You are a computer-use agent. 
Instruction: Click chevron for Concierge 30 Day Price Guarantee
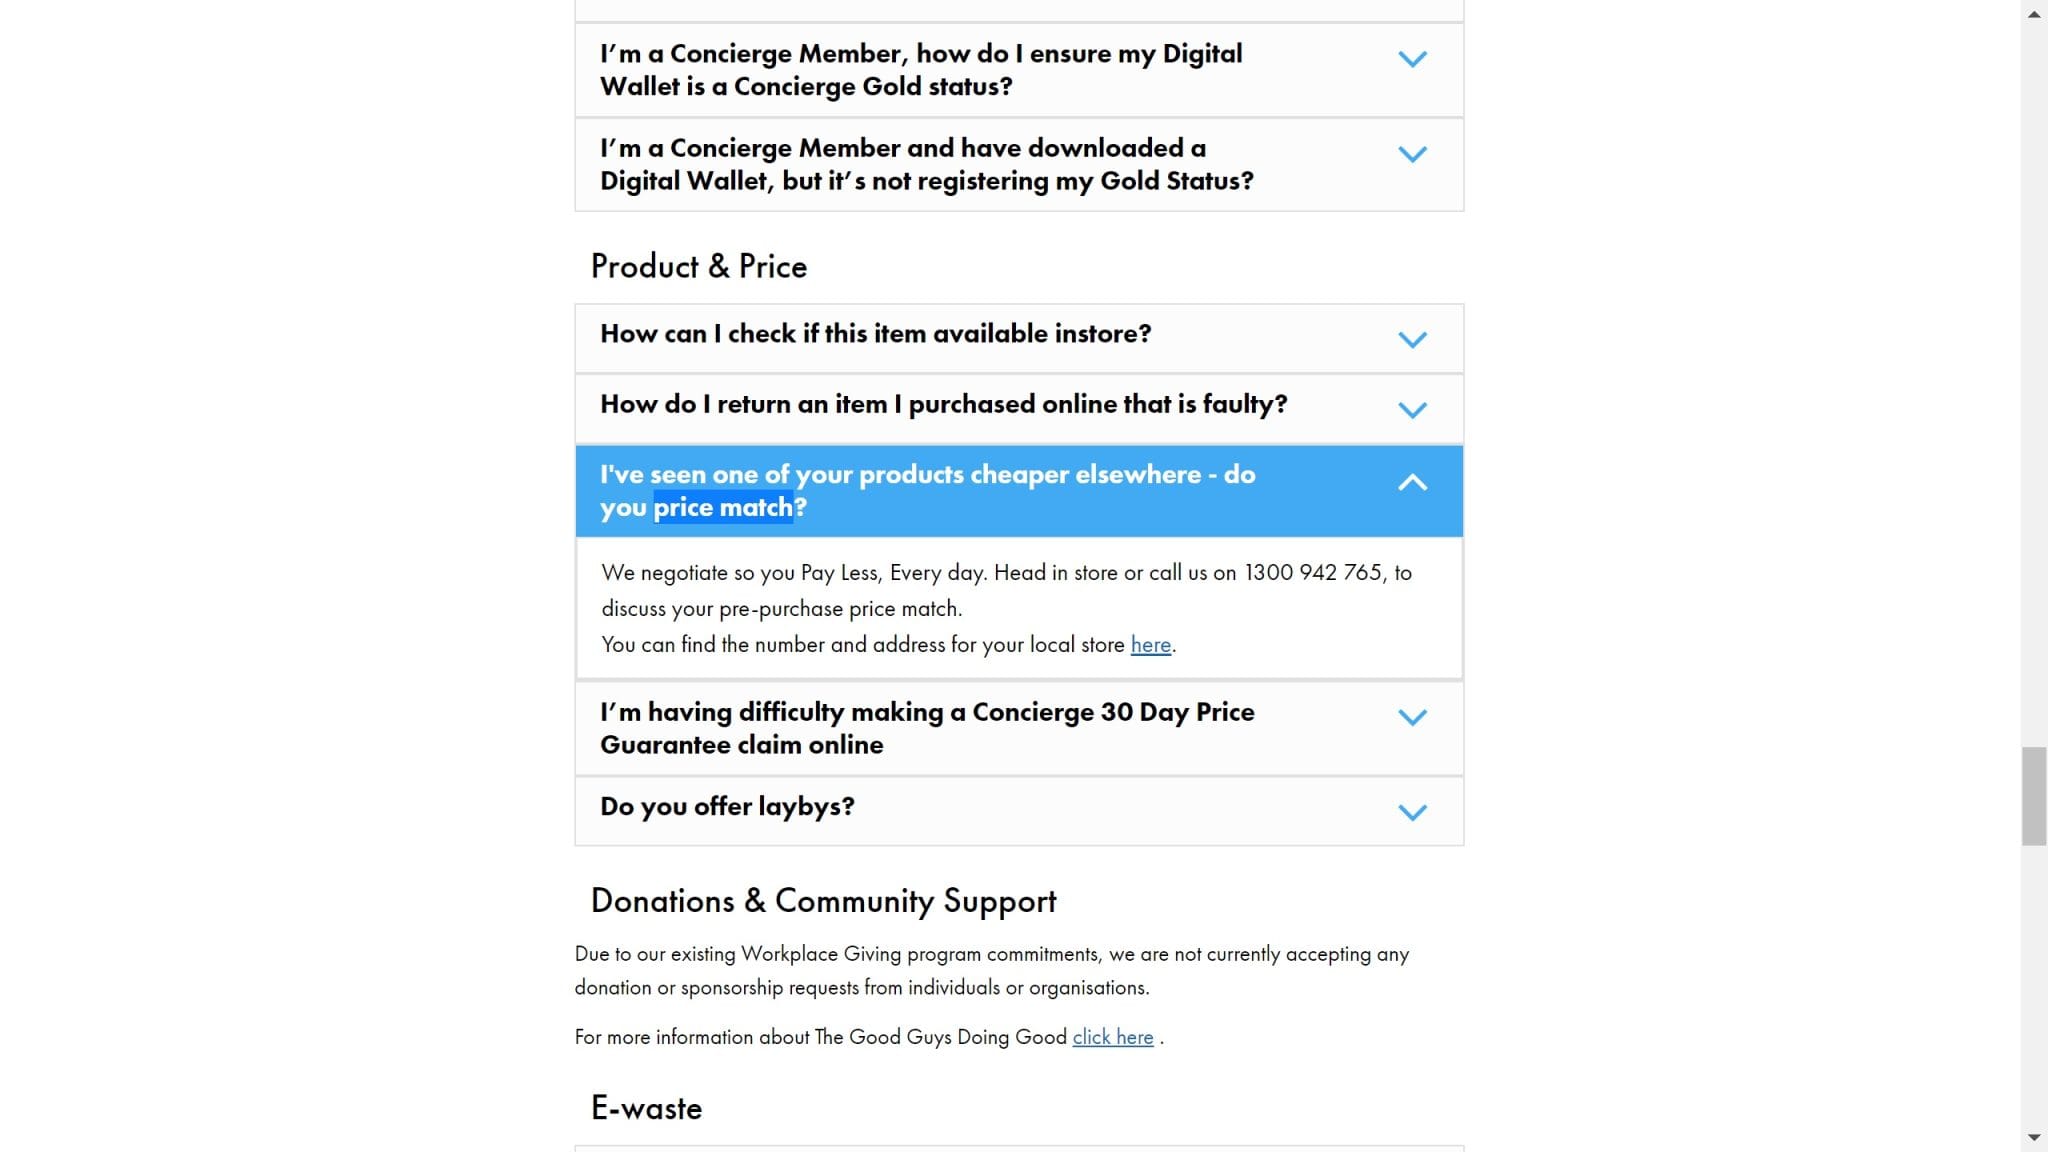[1412, 717]
